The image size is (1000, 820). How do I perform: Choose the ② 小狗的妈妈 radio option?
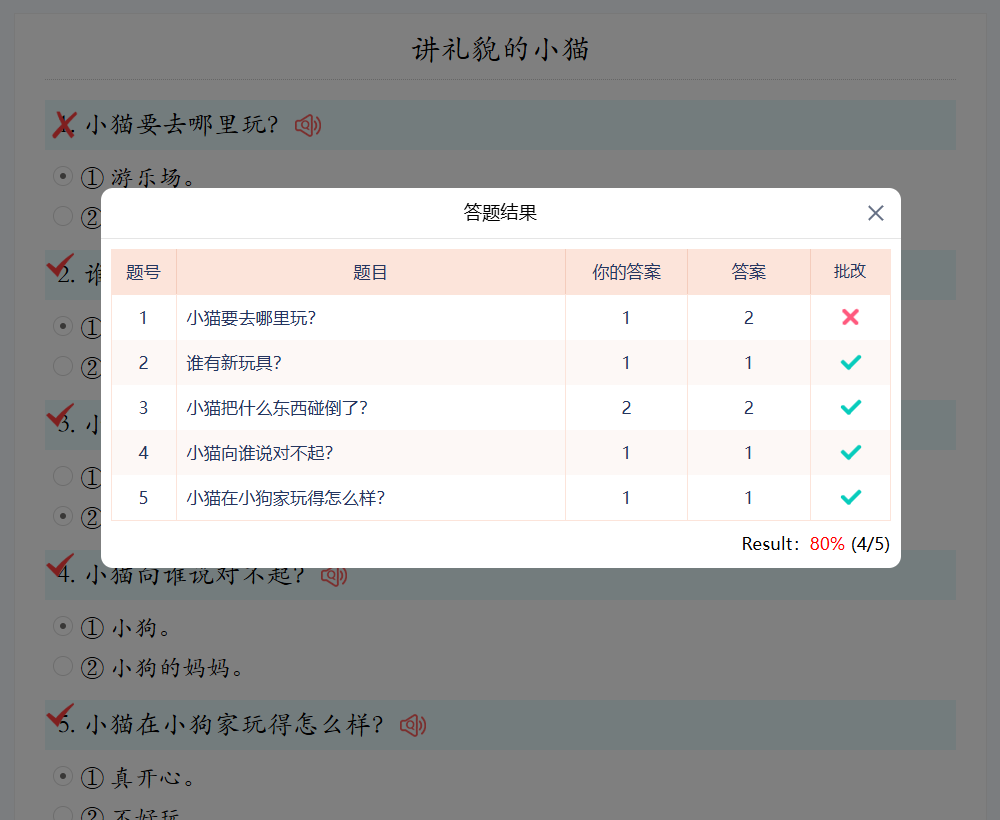[x=63, y=666]
